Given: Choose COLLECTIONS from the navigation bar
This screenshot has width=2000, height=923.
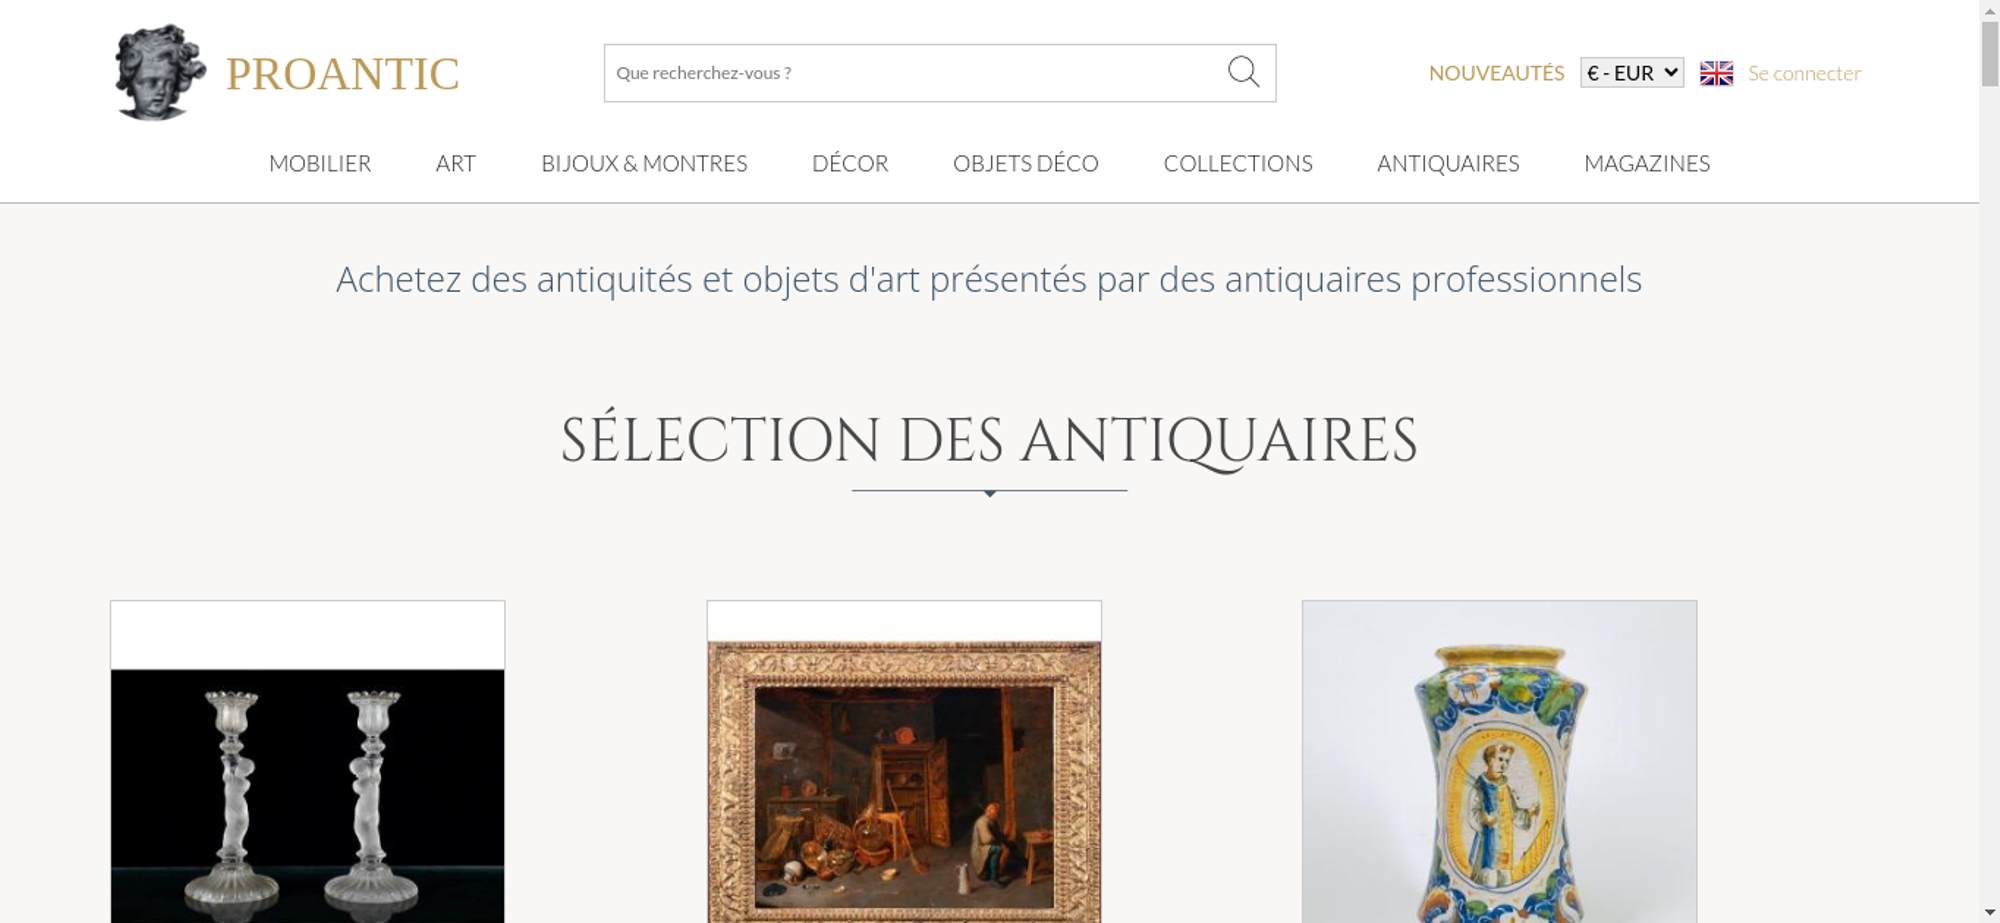Looking at the screenshot, I should pyautogui.click(x=1238, y=163).
